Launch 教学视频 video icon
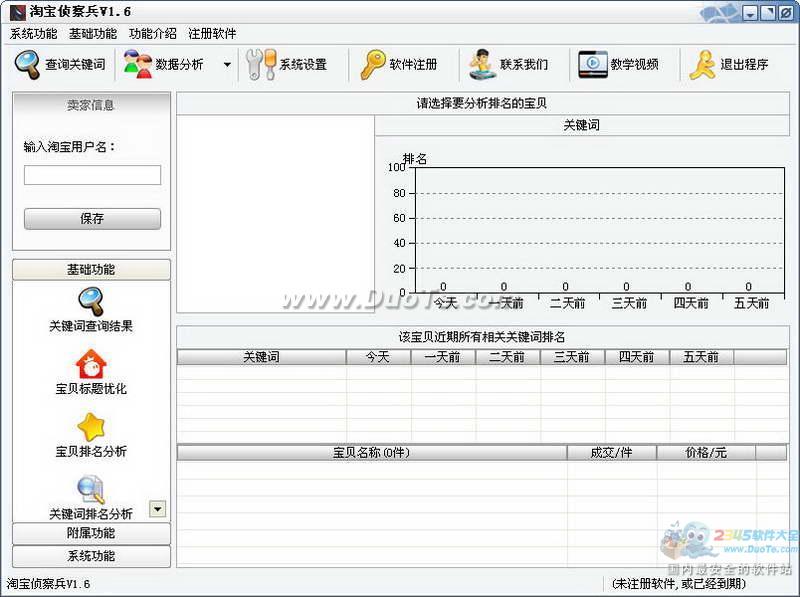This screenshot has height=597, width=800. 593,65
